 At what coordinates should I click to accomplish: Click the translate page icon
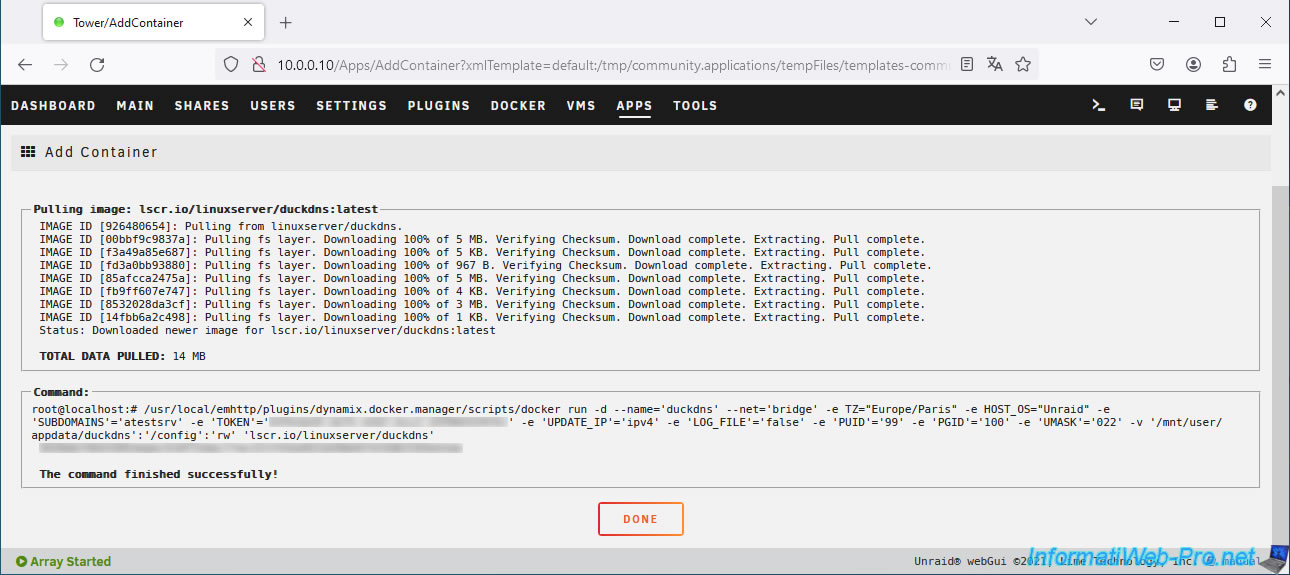(994, 64)
